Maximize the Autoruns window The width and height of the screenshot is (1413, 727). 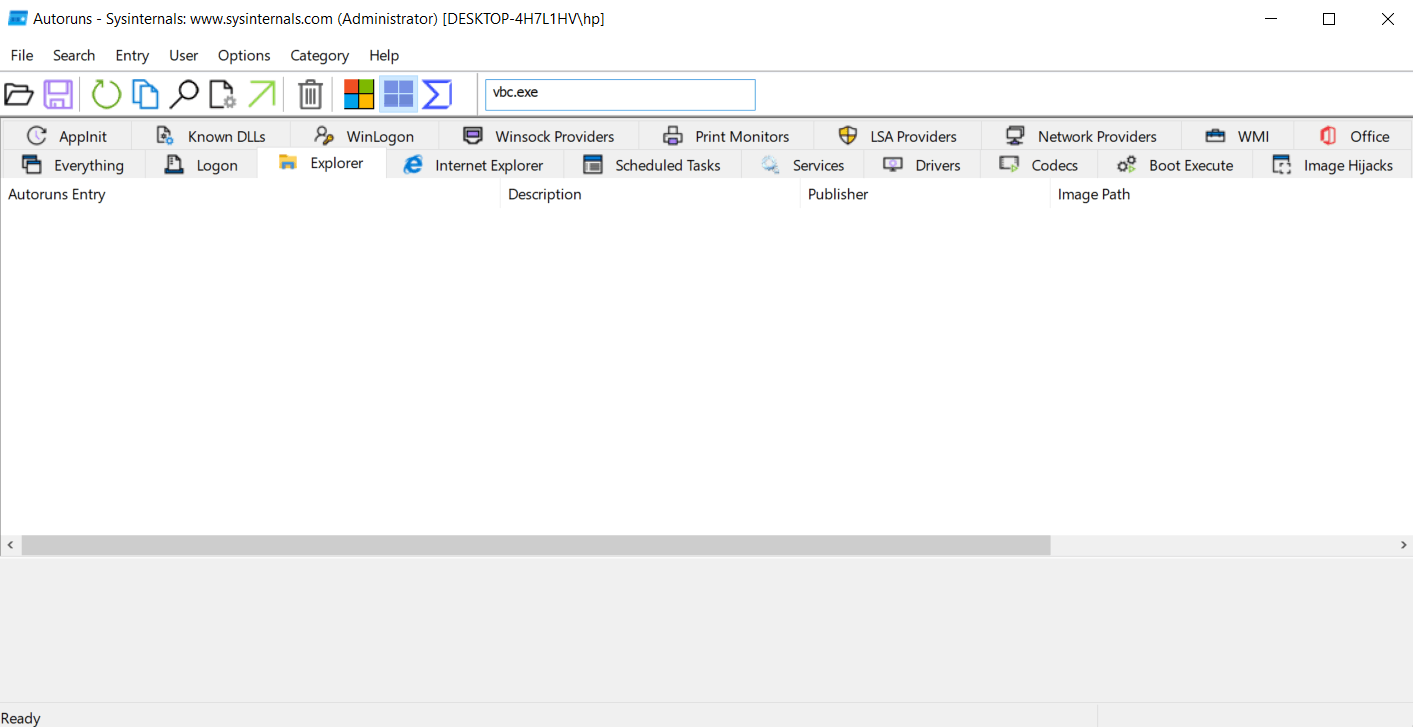1329,18
